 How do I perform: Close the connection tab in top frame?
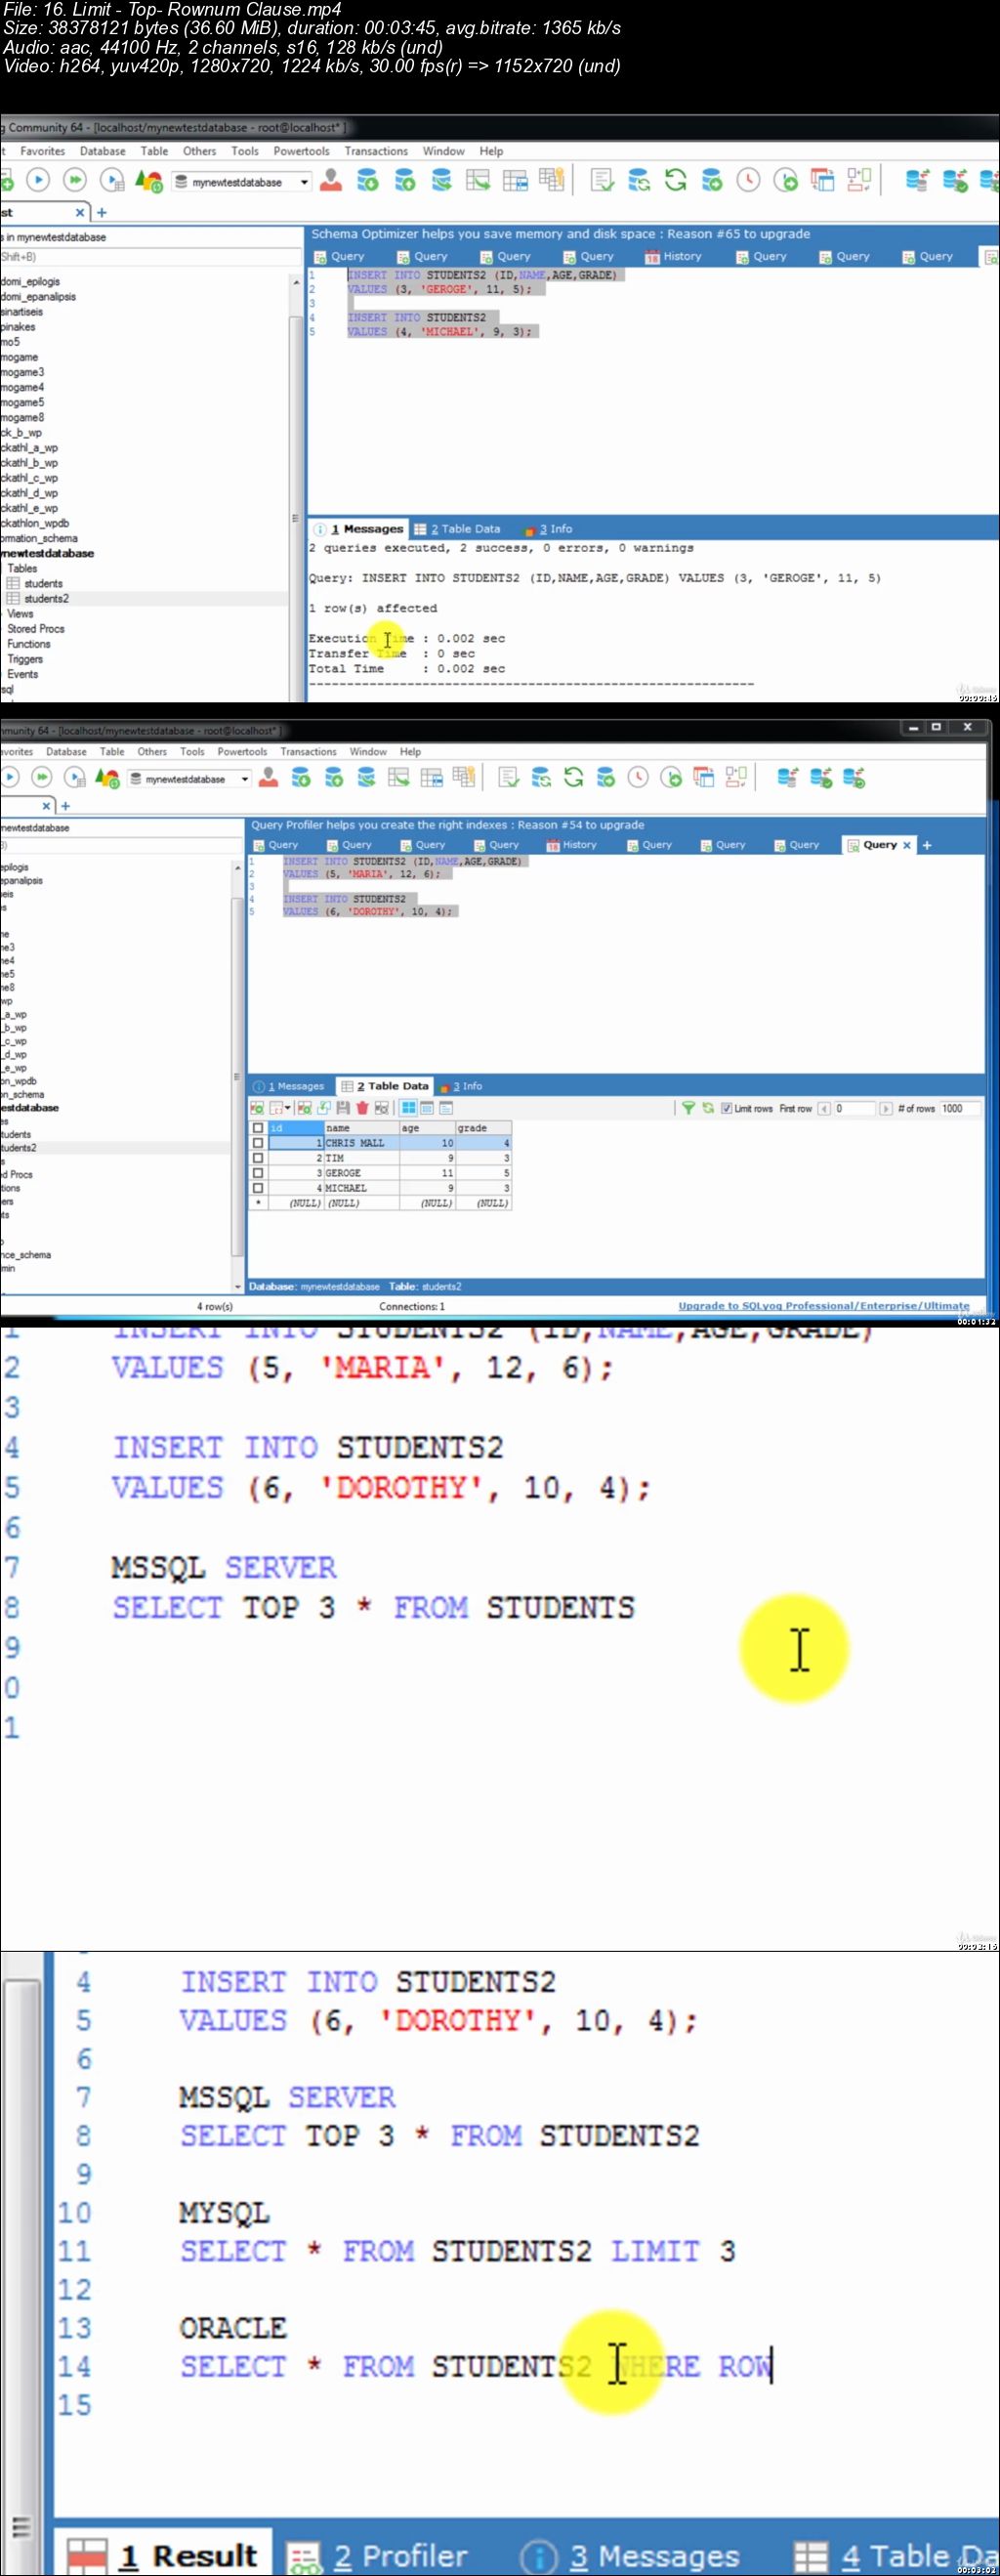click(80, 212)
